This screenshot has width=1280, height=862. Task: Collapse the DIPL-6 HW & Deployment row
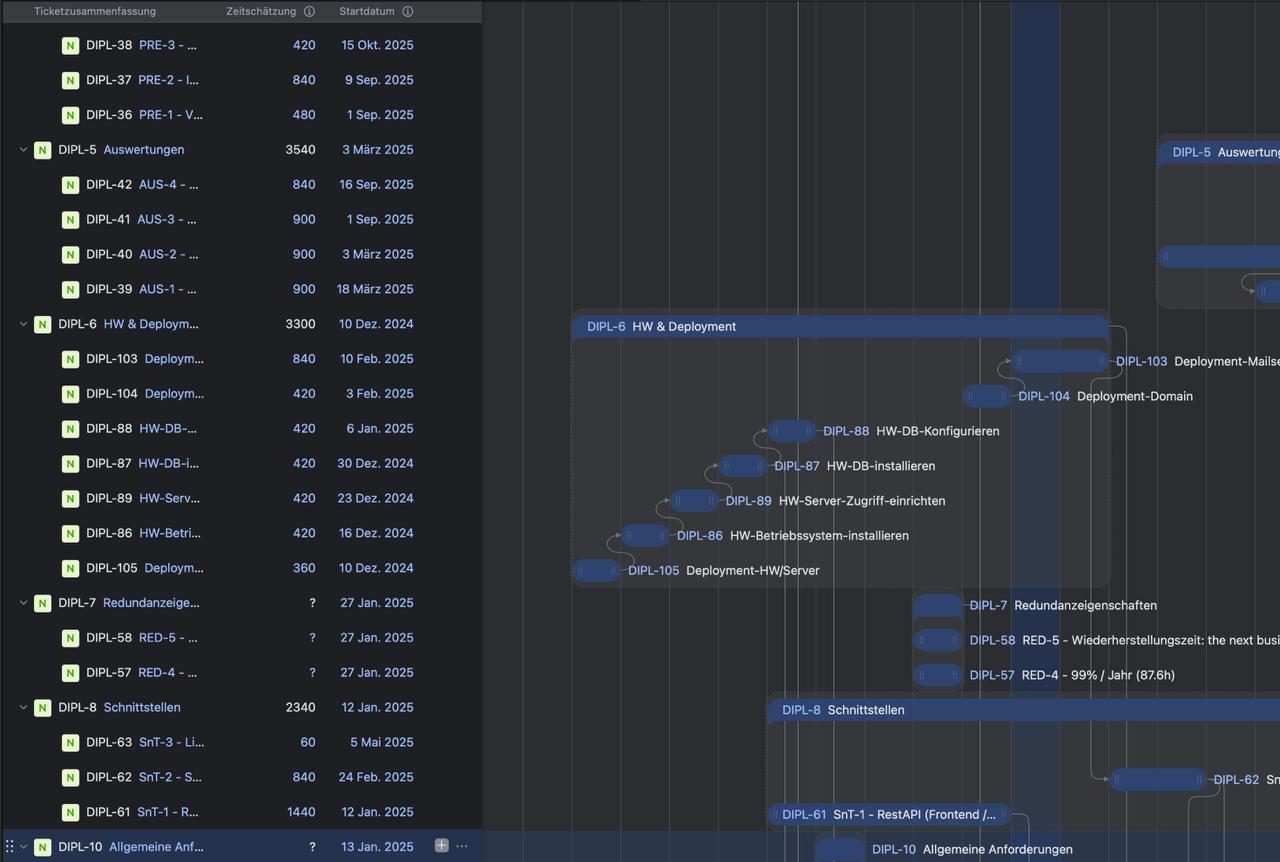(x=23, y=324)
